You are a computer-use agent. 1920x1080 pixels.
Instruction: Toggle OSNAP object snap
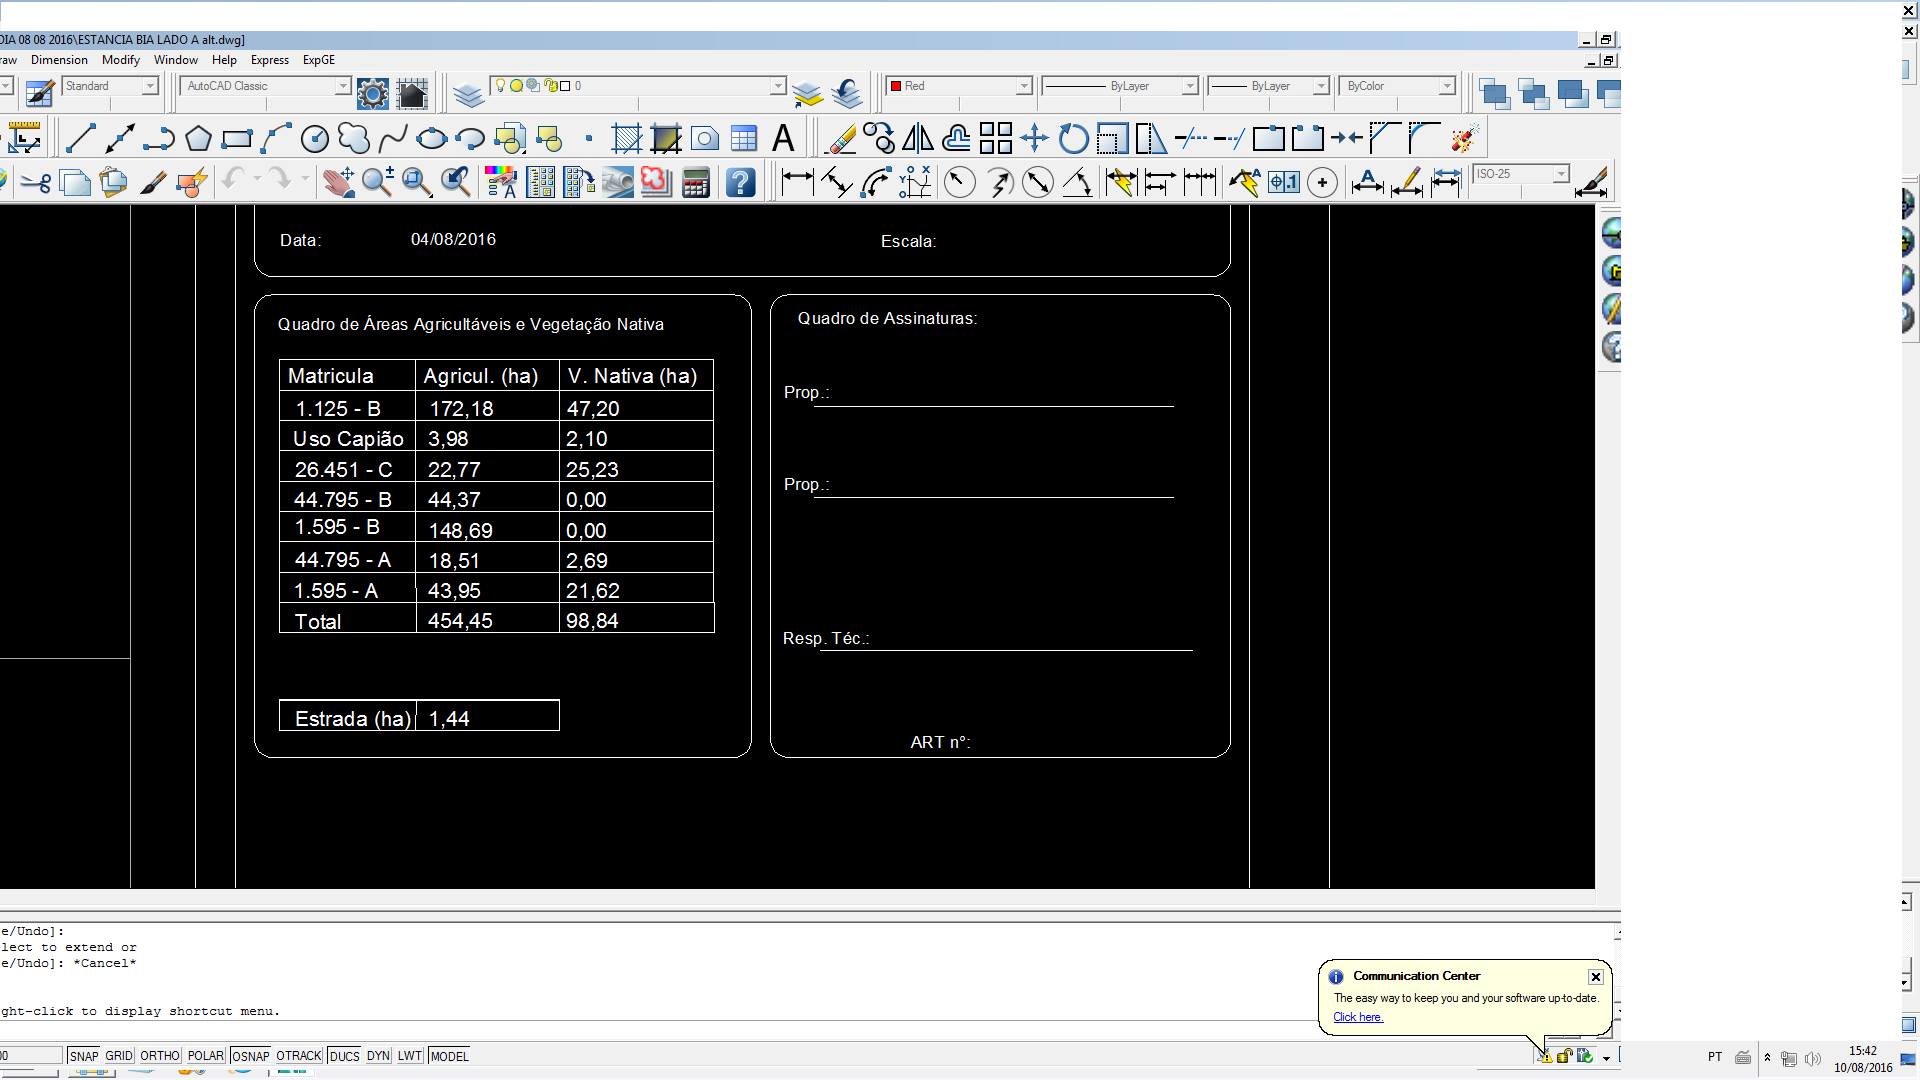point(250,1056)
